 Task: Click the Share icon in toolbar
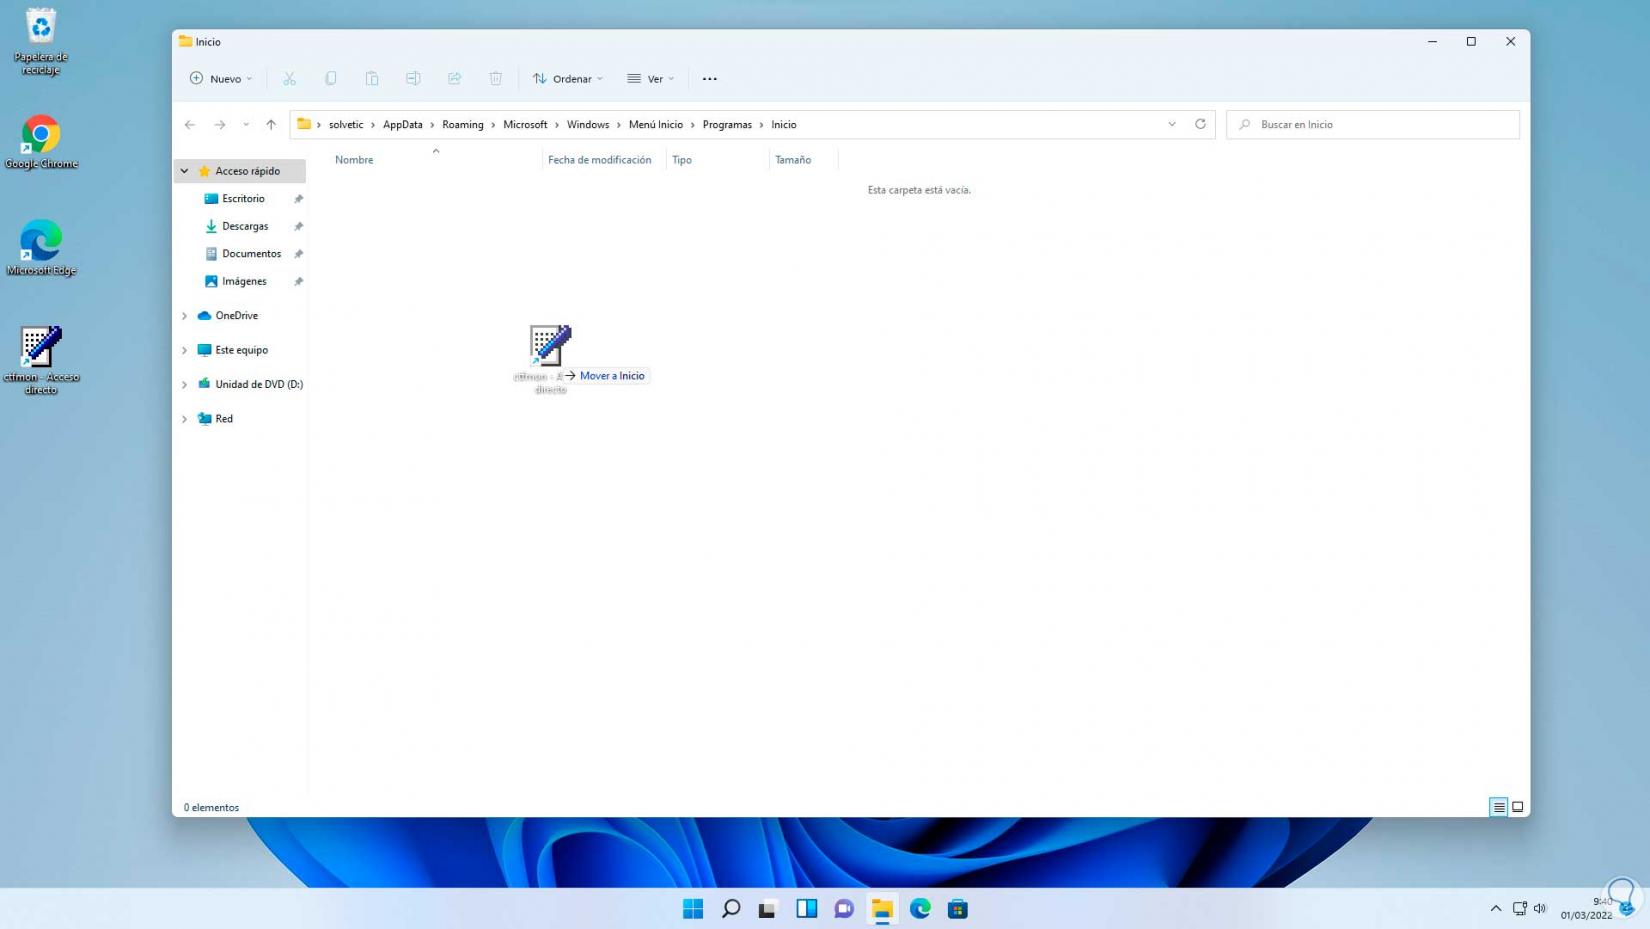[x=454, y=79]
